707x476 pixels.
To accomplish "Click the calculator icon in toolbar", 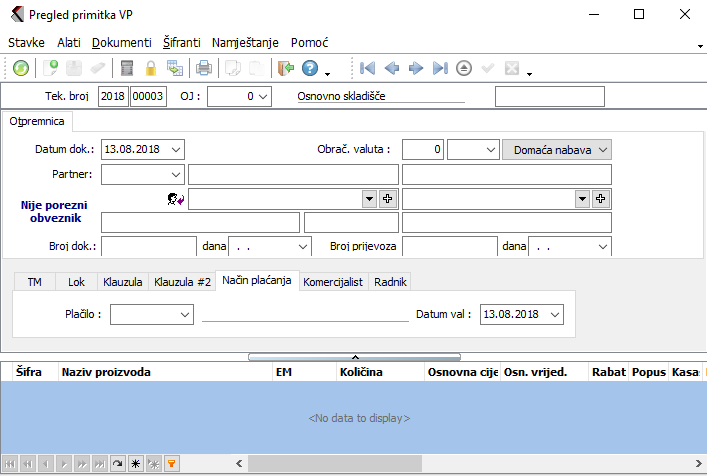I will pyautogui.click(x=127, y=68).
